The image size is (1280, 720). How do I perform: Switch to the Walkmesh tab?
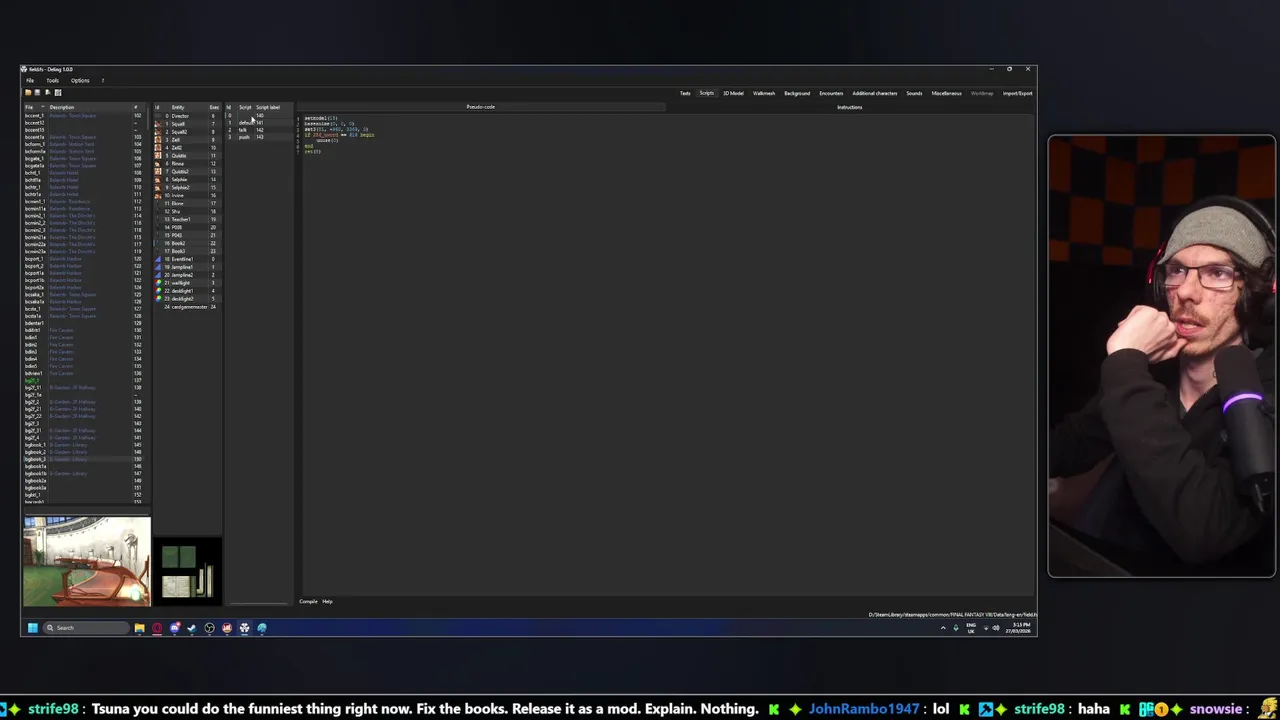pos(764,93)
